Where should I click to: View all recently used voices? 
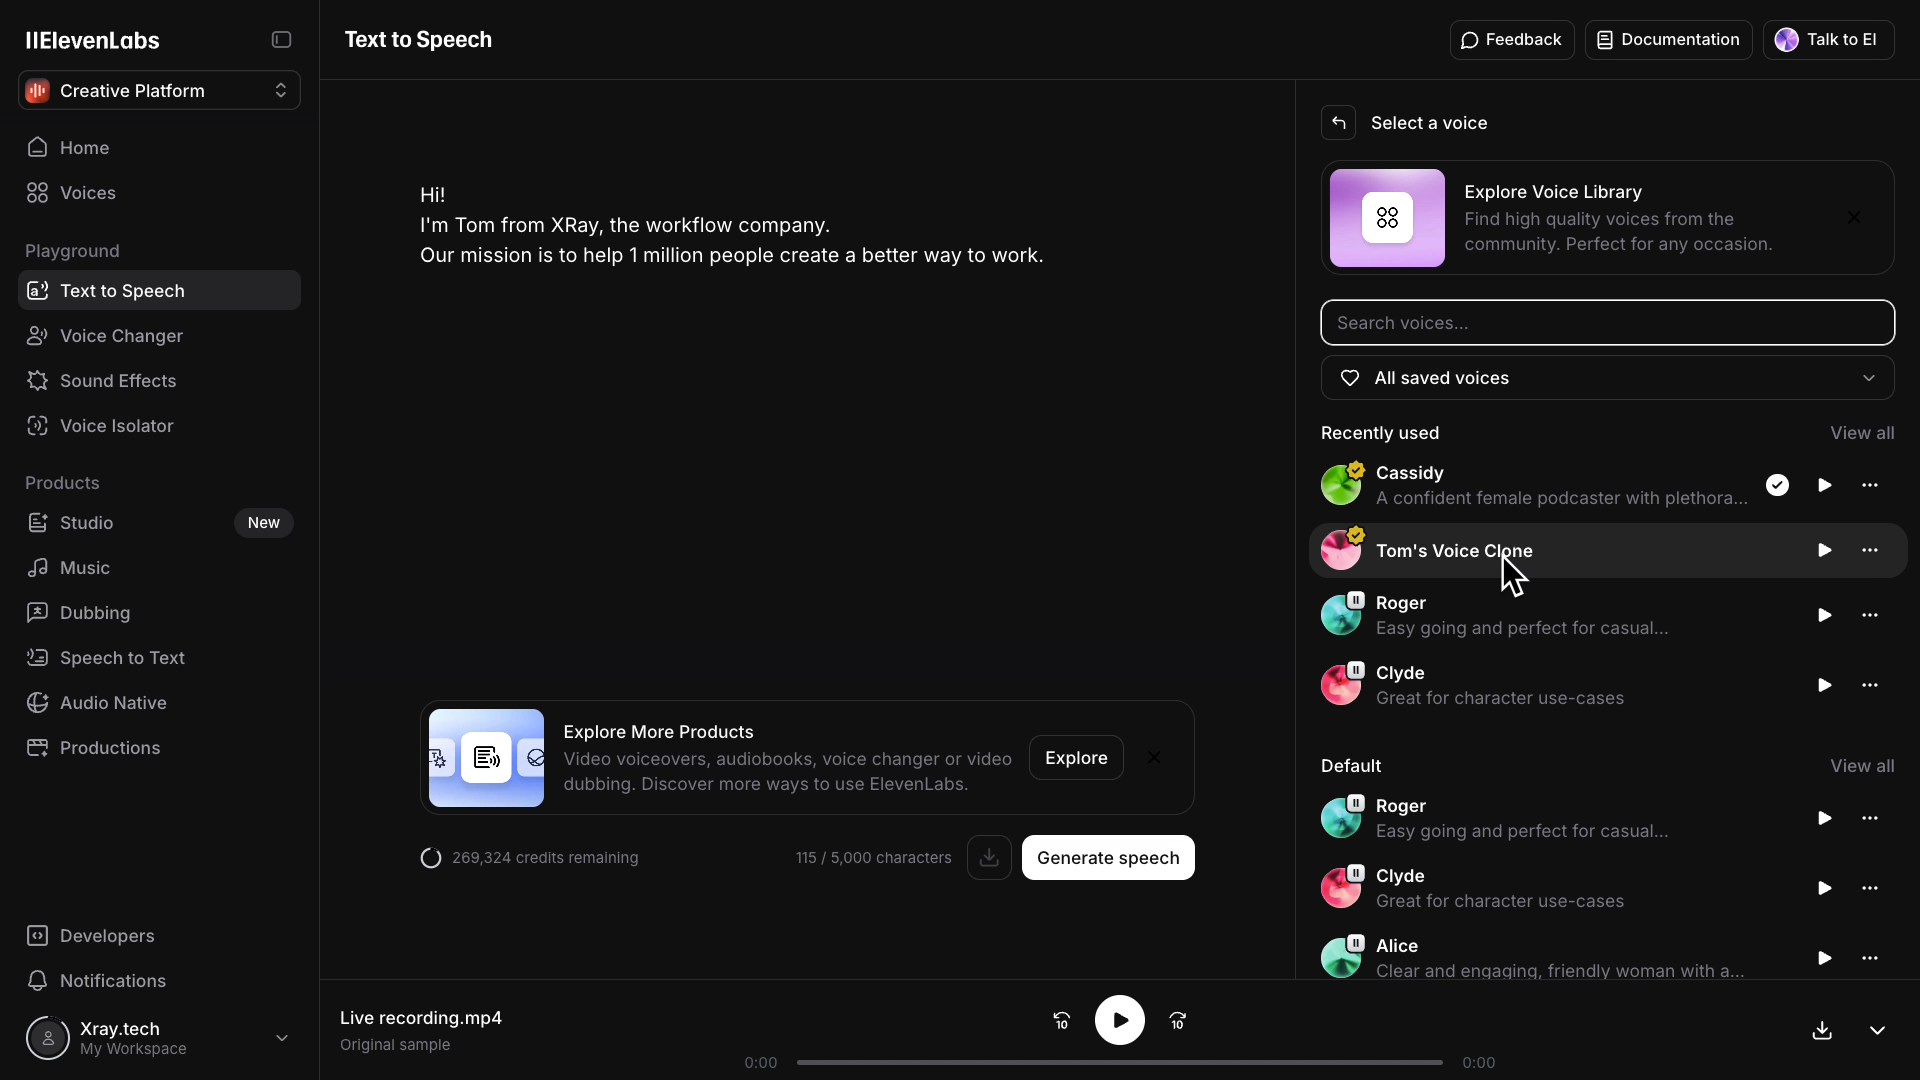[x=1862, y=433]
